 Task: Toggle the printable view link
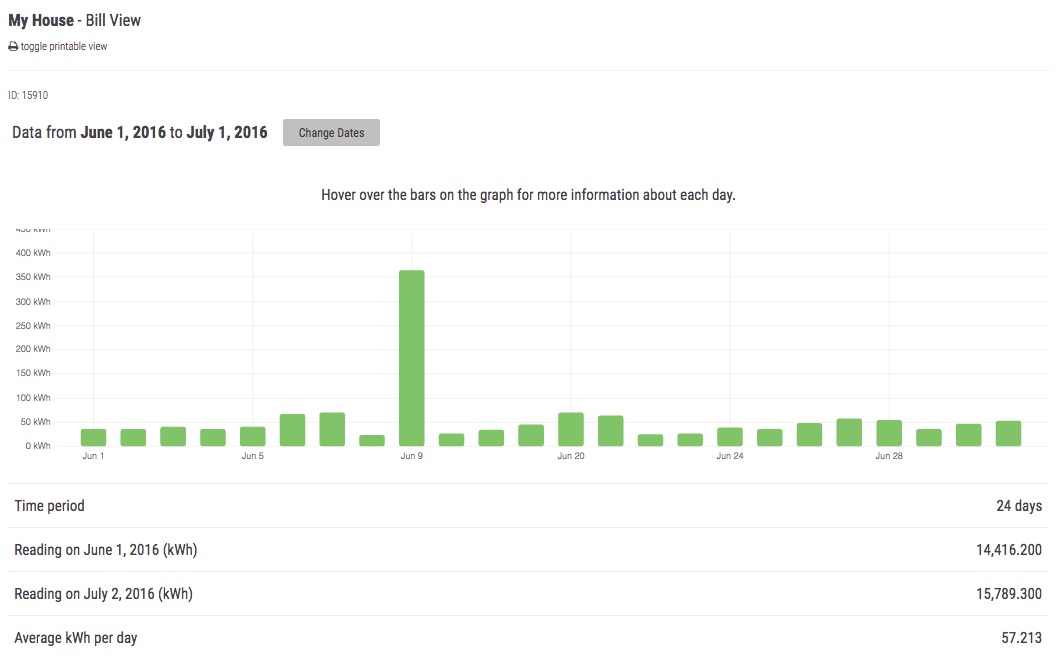64,47
